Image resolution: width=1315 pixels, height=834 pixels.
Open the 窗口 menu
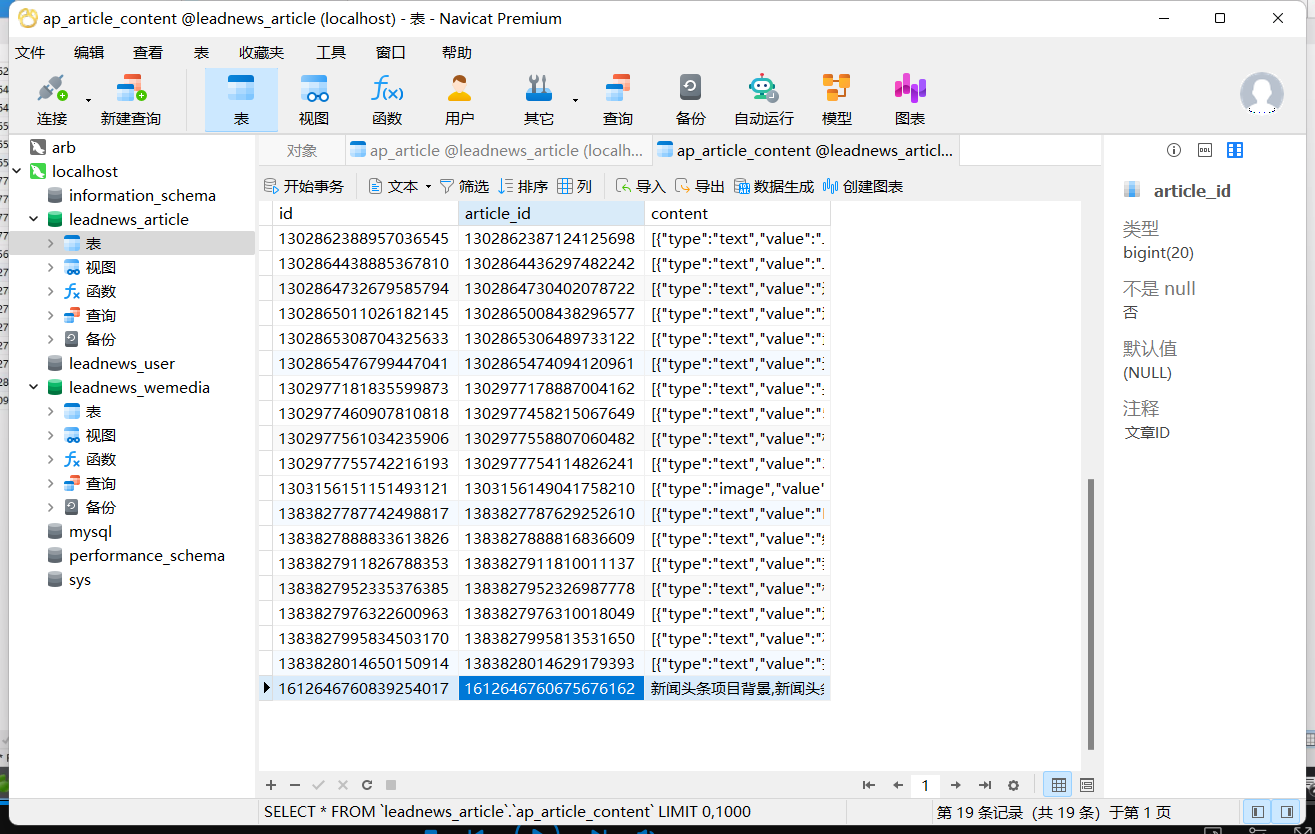coord(391,52)
